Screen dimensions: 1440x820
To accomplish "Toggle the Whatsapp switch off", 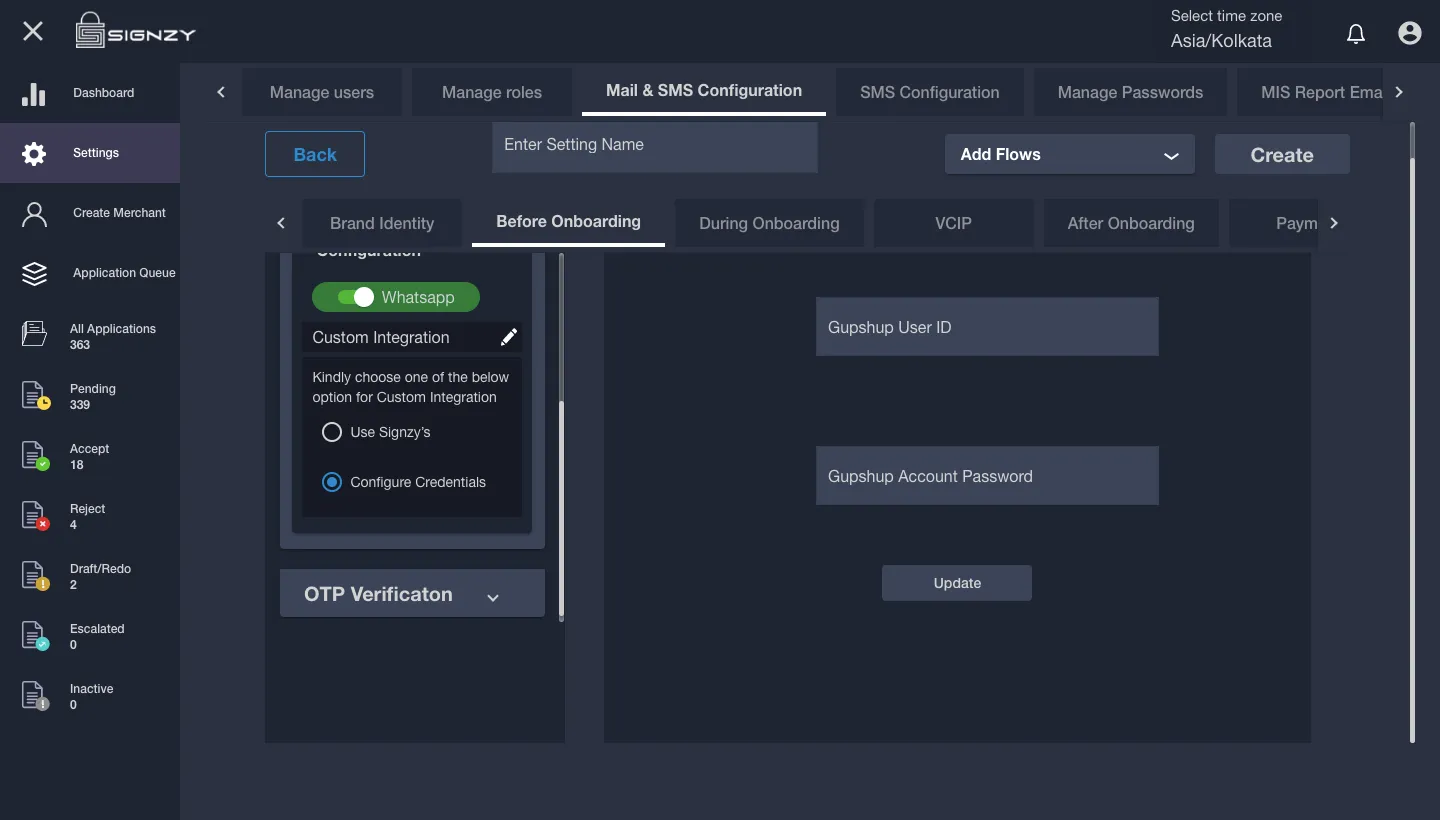I will point(355,297).
